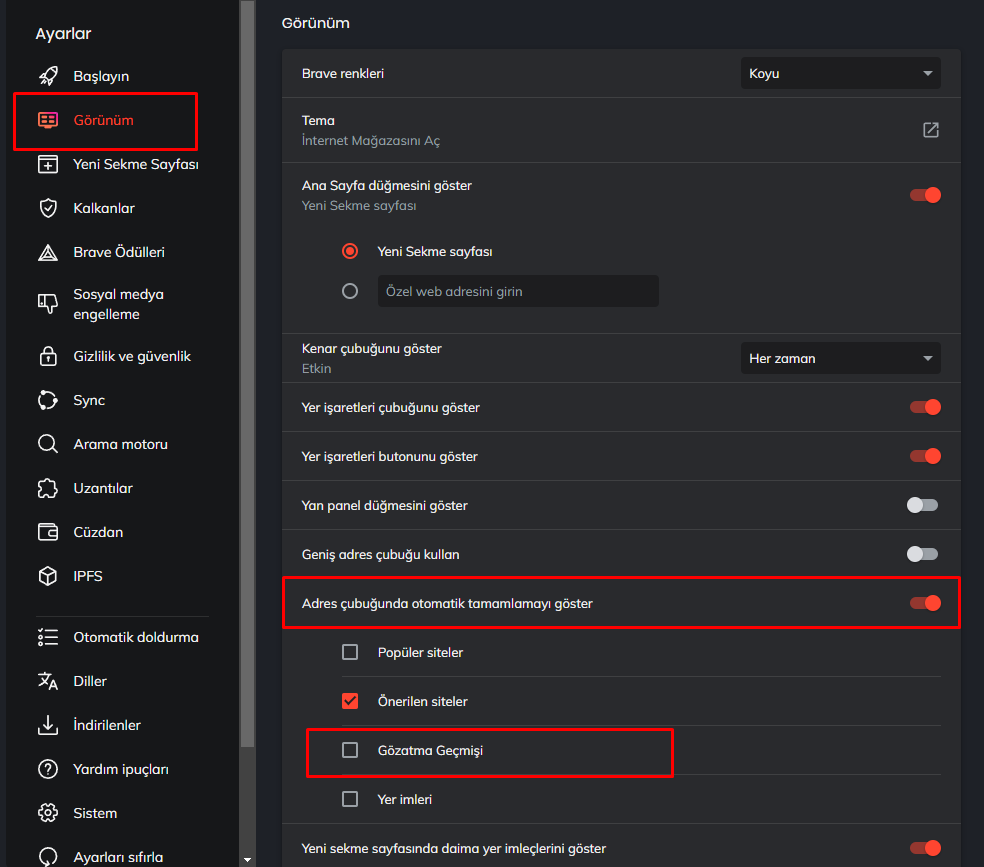The width and height of the screenshot is (984, 867).
Task: Click the Sync icon in sidebar
Action: pos(48,400)
